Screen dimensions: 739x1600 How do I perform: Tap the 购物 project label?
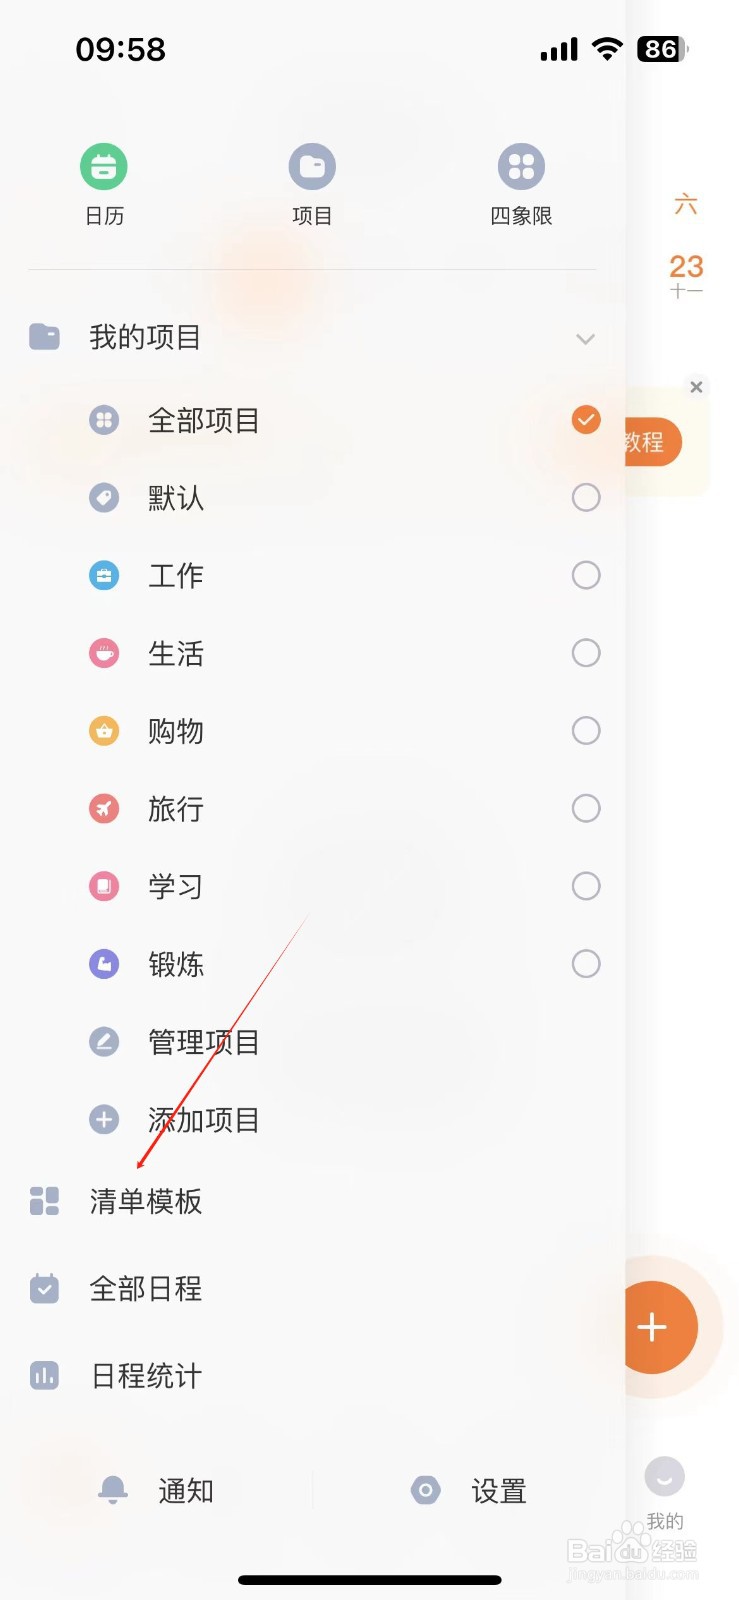click(176, 731)
